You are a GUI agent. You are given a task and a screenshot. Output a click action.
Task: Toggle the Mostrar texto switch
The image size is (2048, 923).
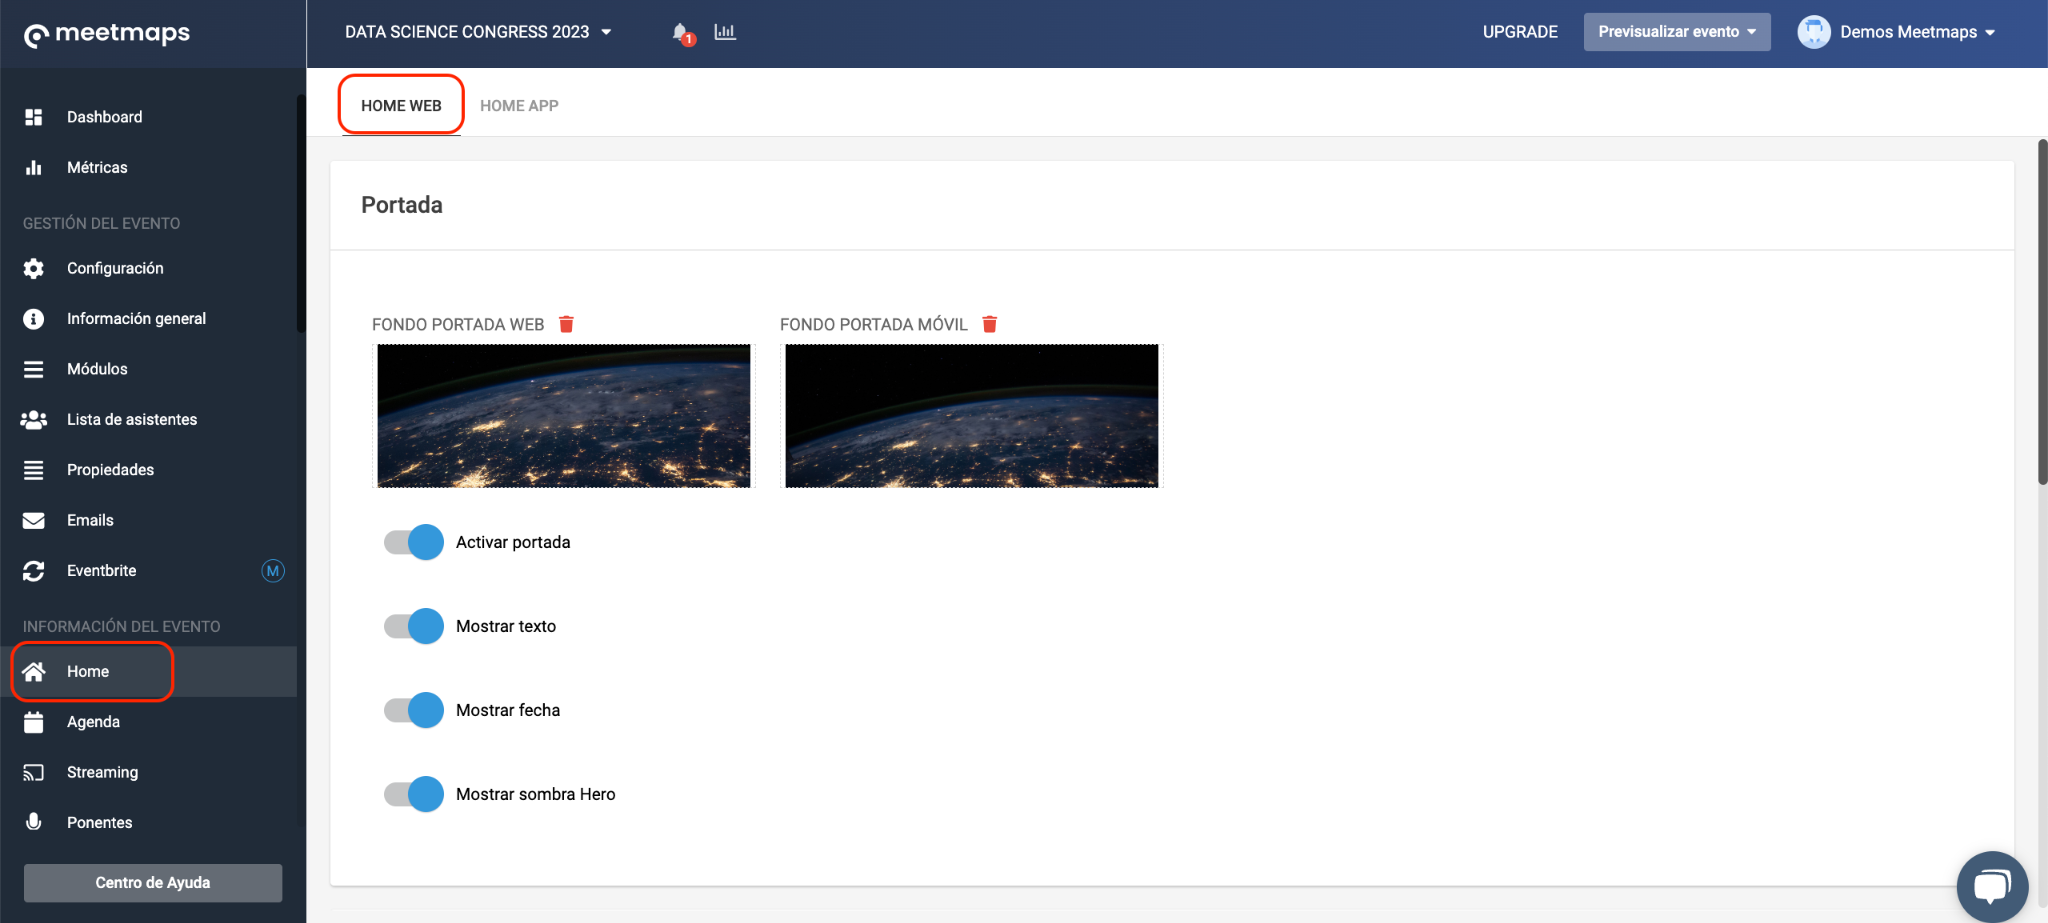pos(414,626)
